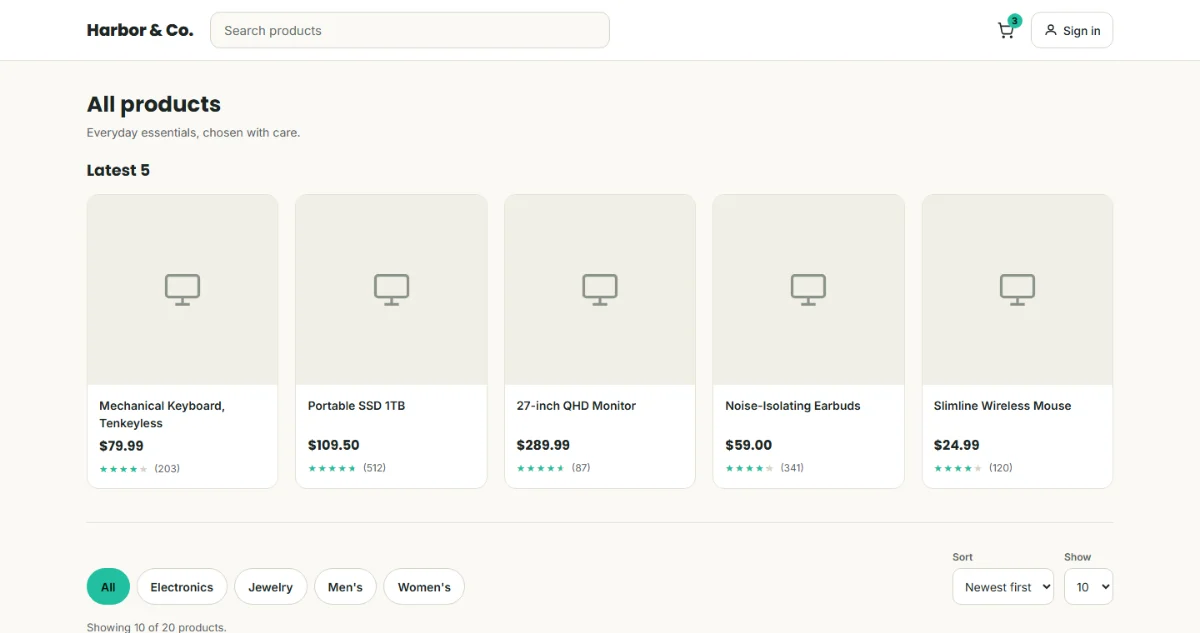This screenshot has width=1200, height=633.
Task: Click the star rating under the Portable SSD 1TB price
Action: [x=332, y=468]
